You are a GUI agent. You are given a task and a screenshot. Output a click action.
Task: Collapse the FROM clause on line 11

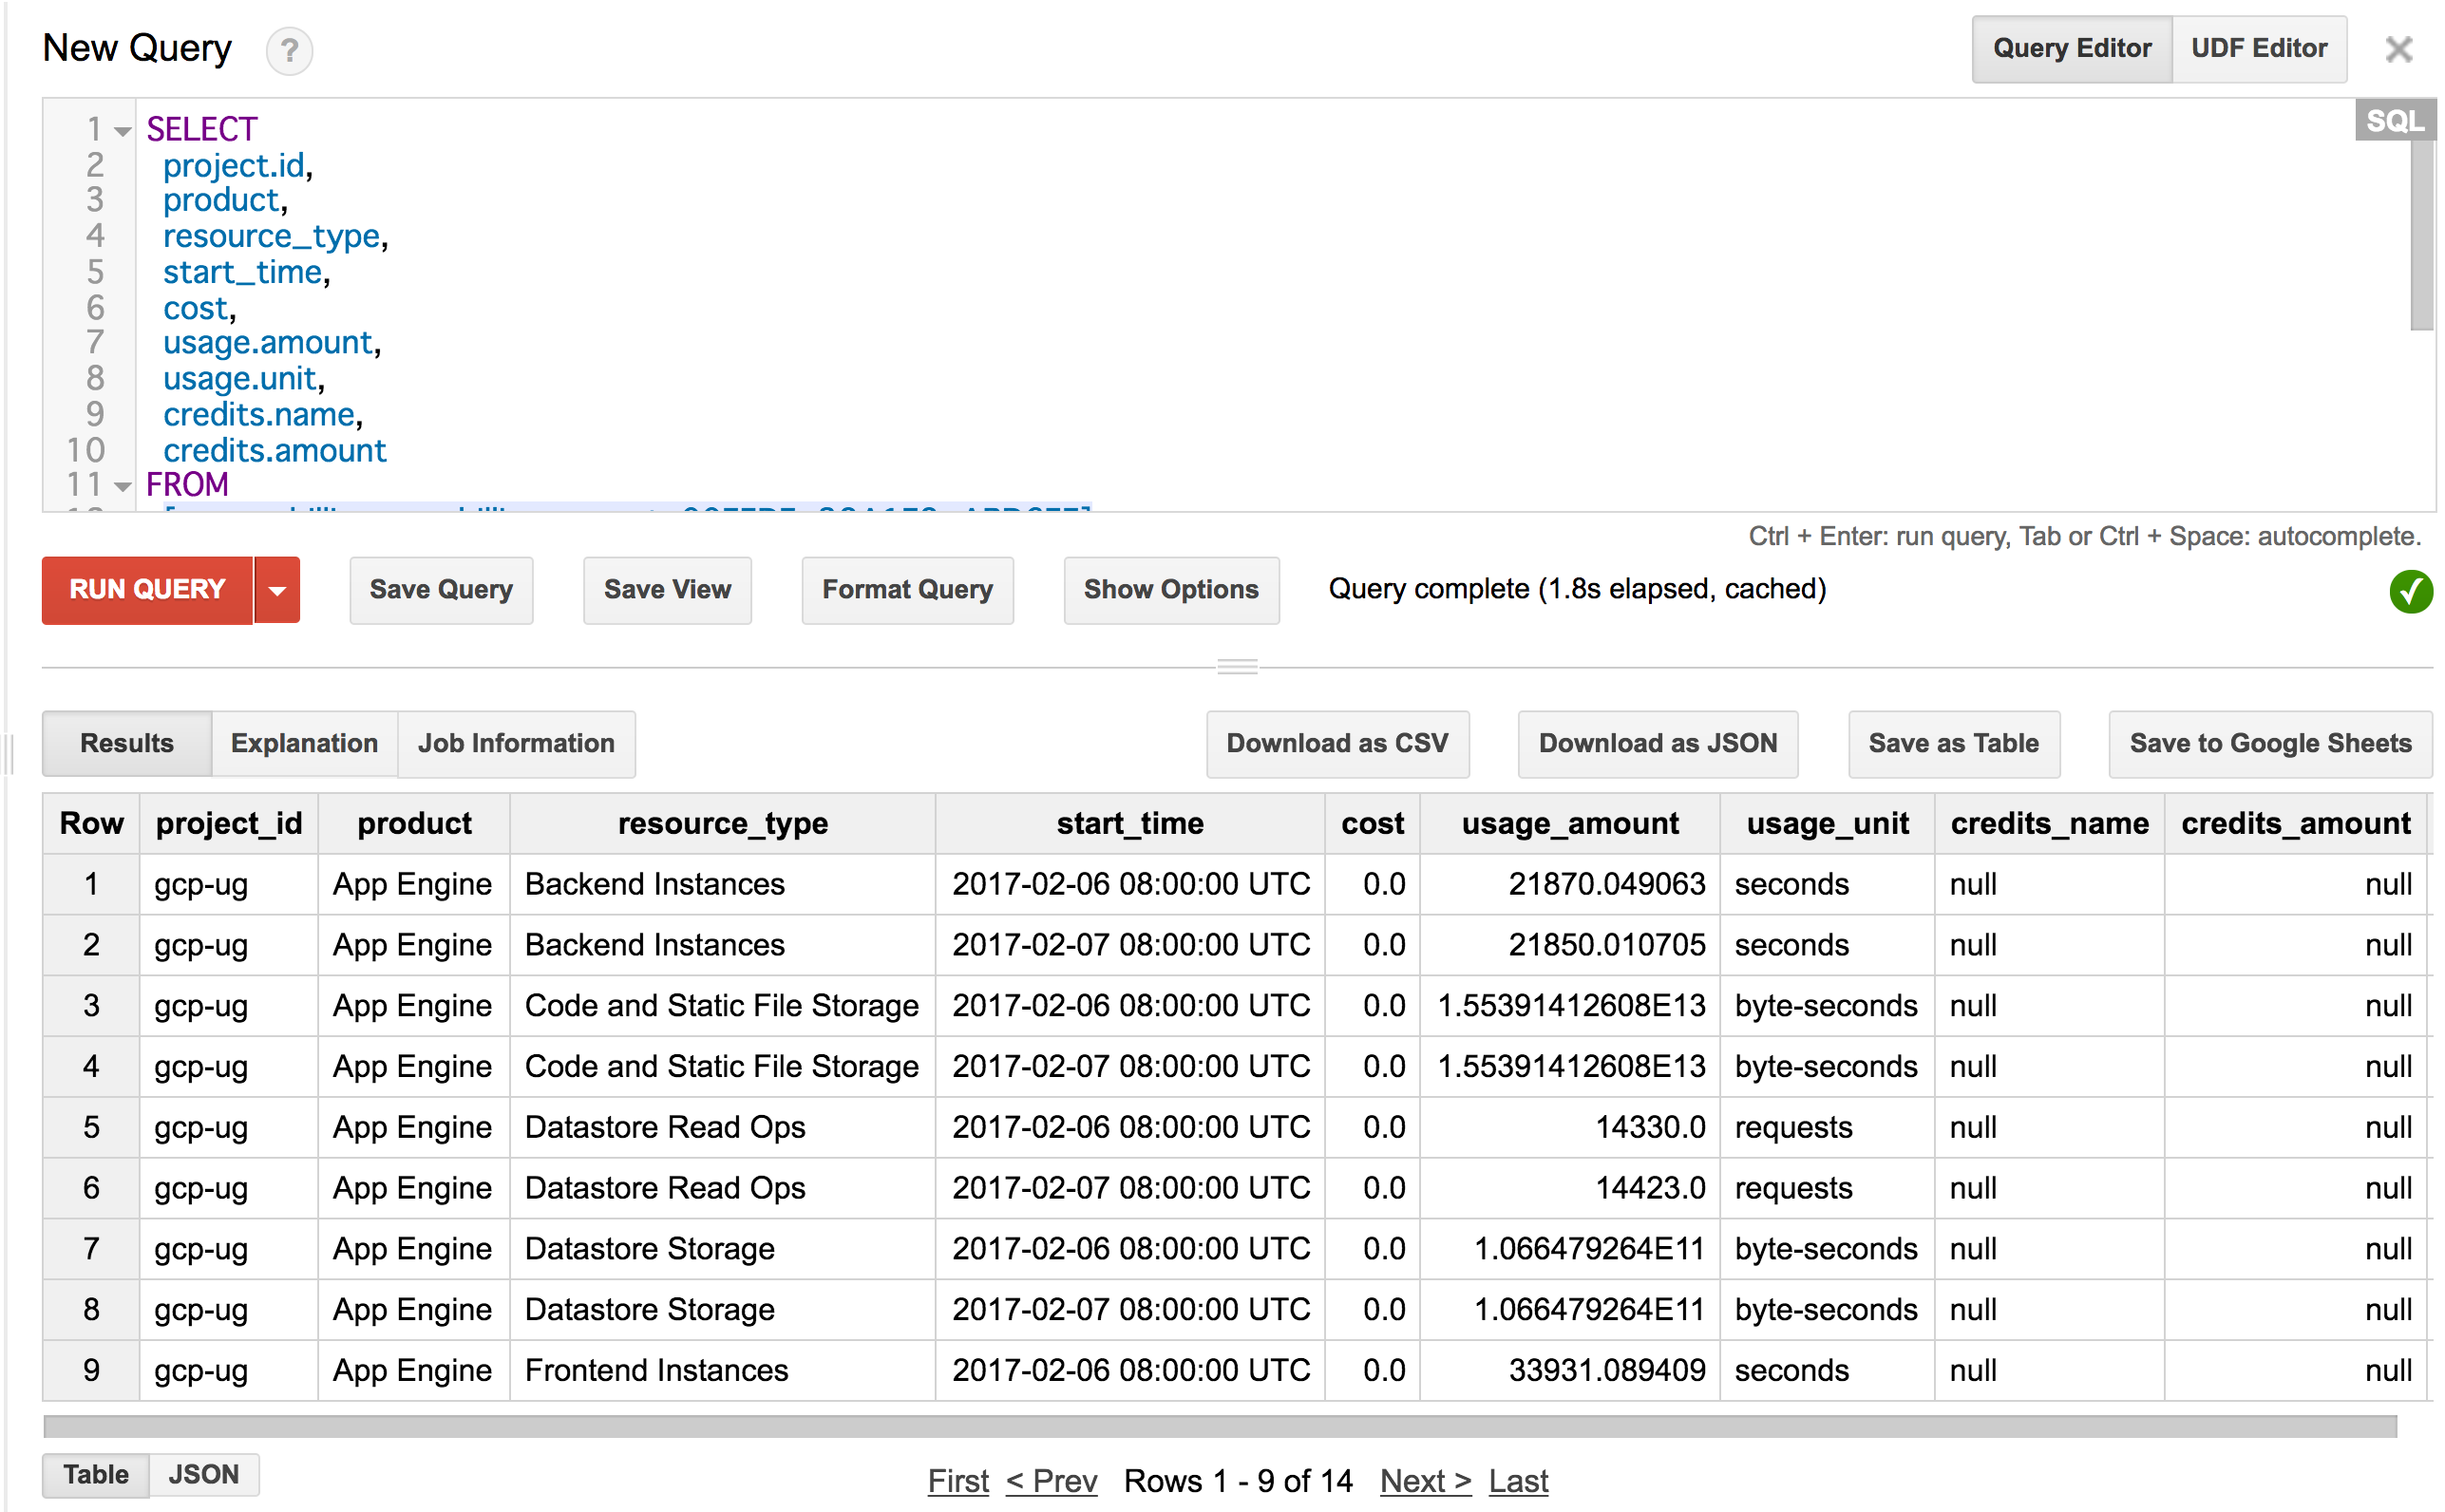click(121, 485)
